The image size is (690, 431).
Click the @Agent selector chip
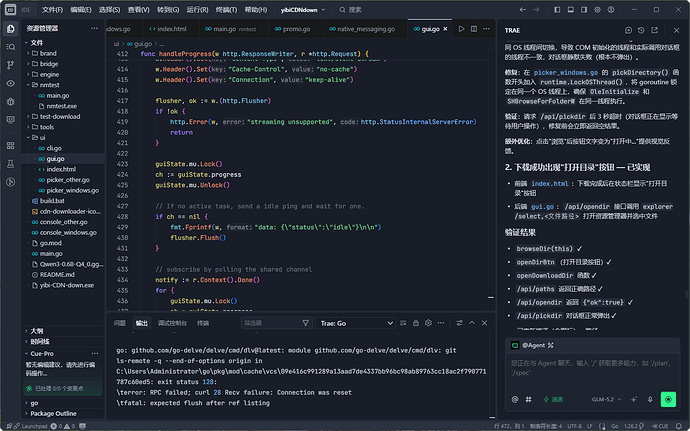click(532, 345)
